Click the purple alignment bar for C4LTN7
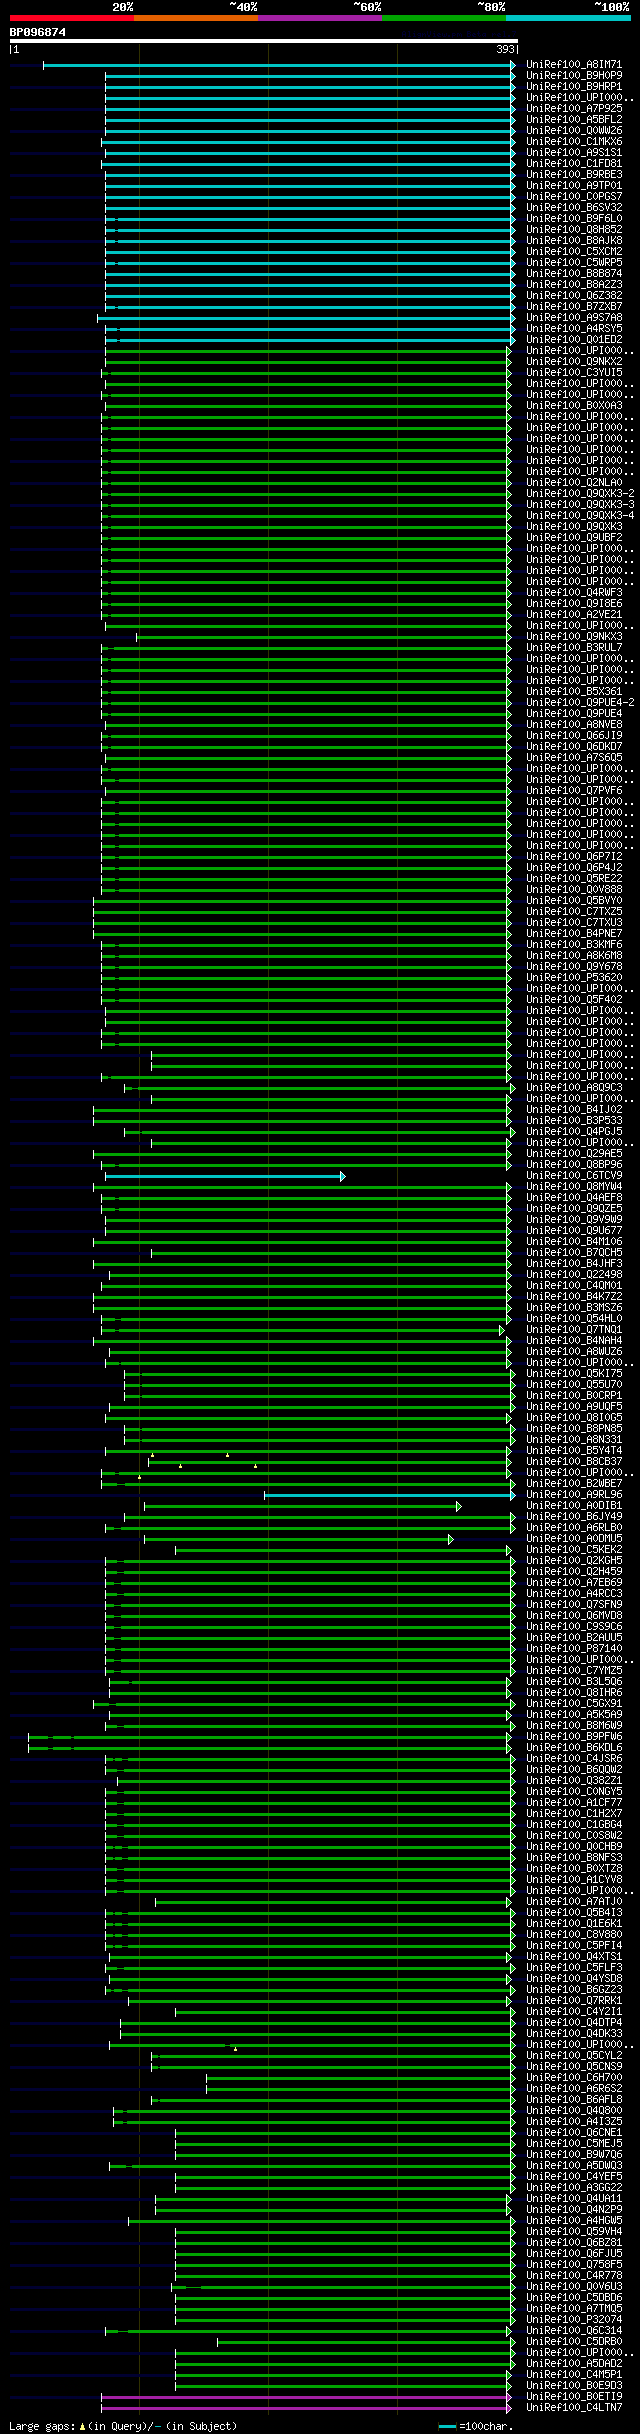The image size is (640, 2434). [x=306, y=2408]
